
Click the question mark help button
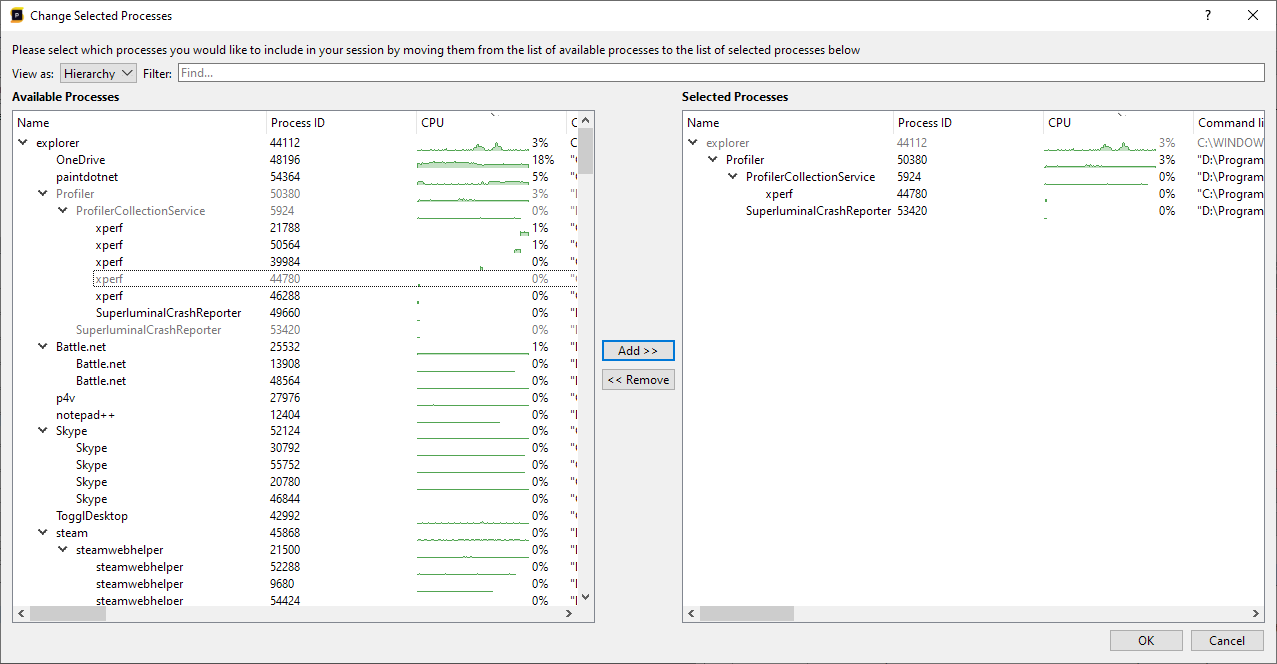[1208, 16]
